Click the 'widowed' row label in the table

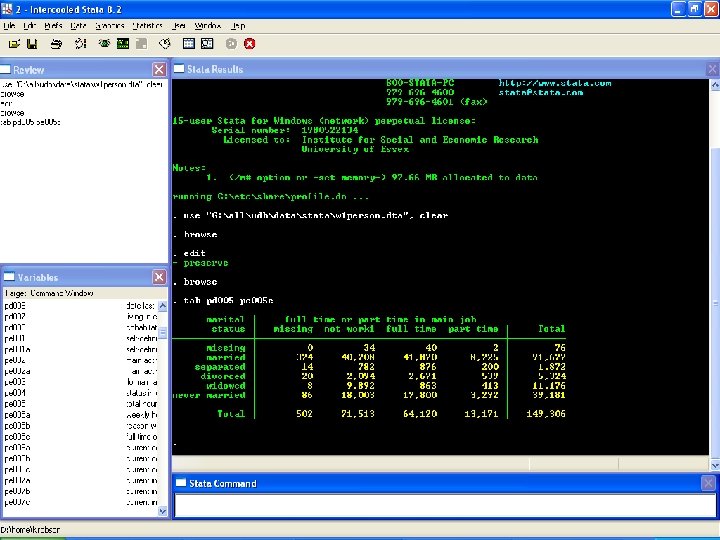point(226,386)
